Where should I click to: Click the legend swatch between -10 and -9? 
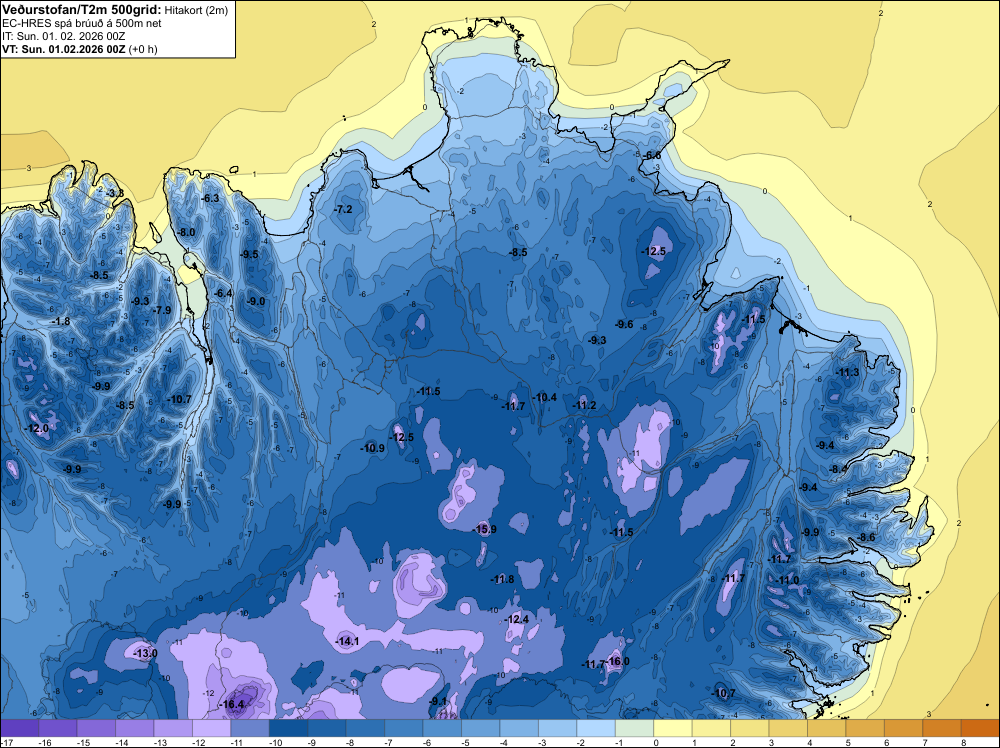point(288,728)
